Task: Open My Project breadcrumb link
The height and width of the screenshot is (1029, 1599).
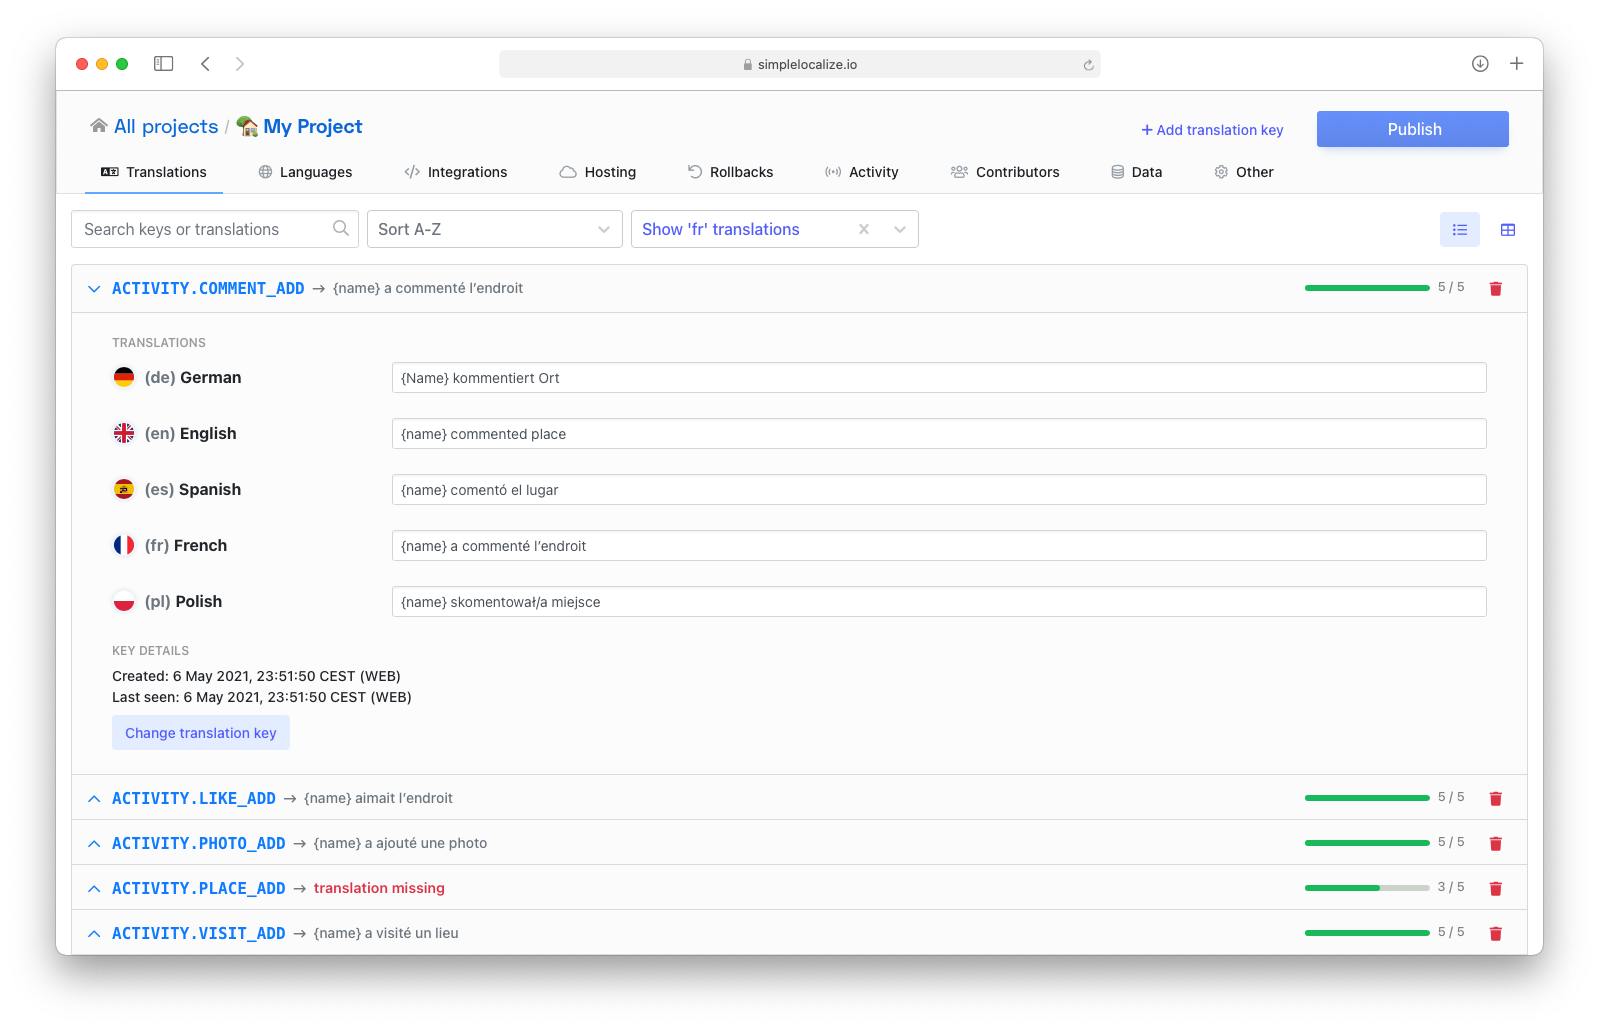Action: coord(313,127)
